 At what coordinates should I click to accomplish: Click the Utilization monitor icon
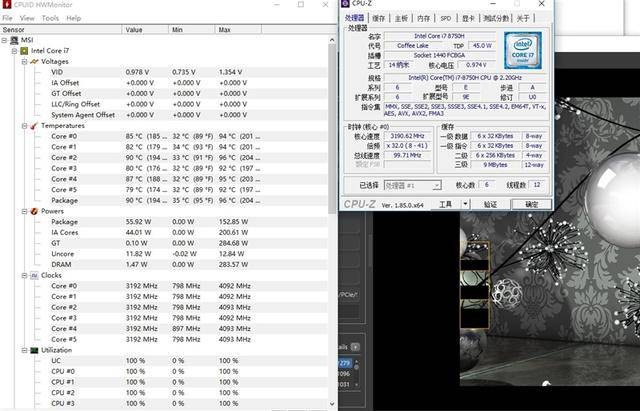pyautogui.click(x=34, y=350)
